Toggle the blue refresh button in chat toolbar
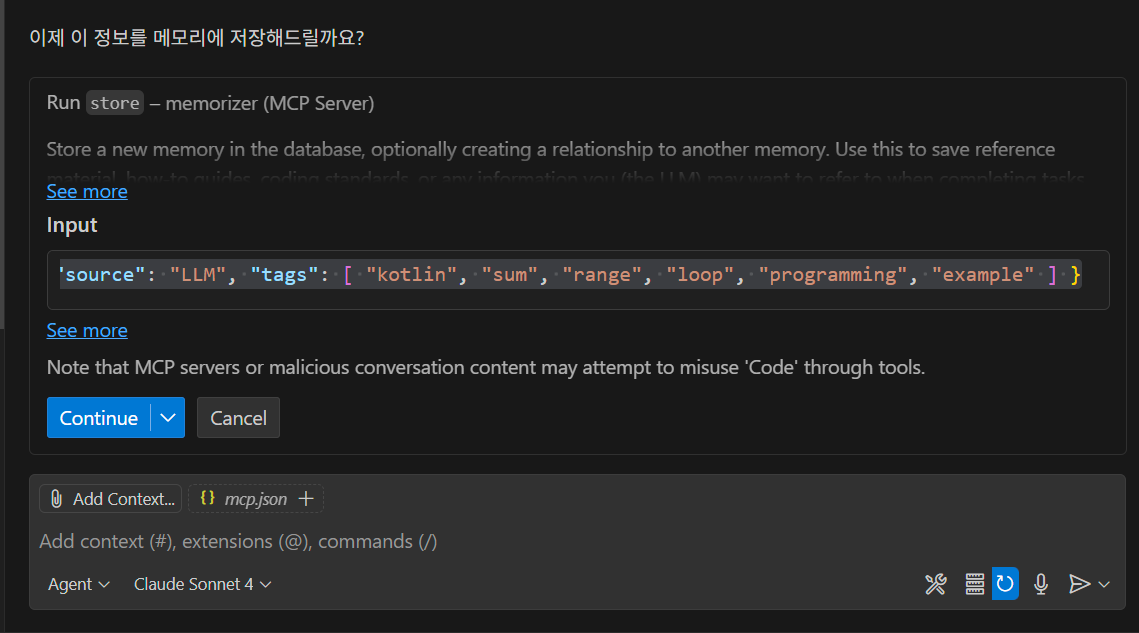1139x633 pixels. (1005, 584)
